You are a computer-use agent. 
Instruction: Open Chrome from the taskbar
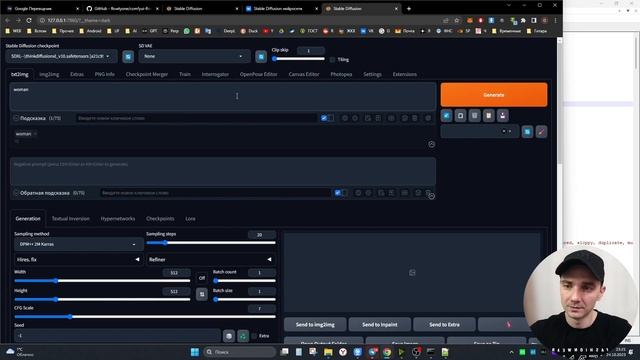387,352
